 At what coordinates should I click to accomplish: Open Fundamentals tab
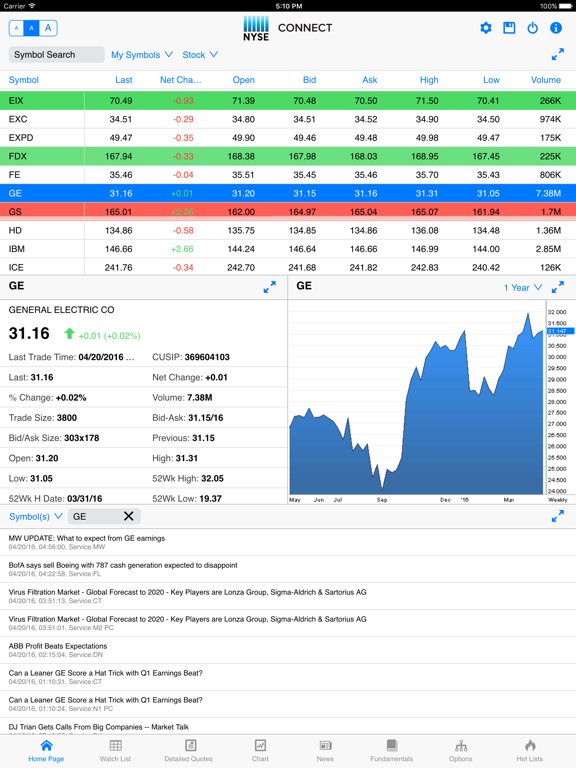click(x=391, y=751)
